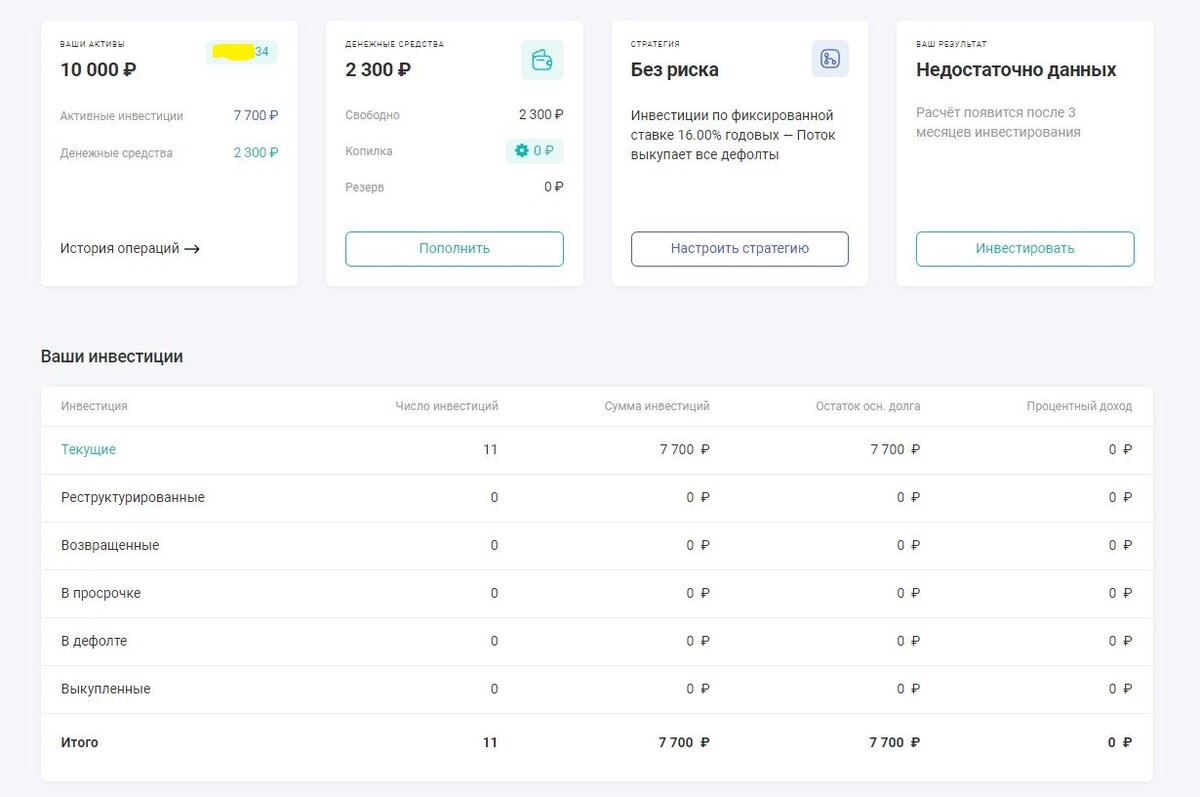Open the Текущие investments link
Viewport: 1200px width, 797px height.
coord(88,450)
